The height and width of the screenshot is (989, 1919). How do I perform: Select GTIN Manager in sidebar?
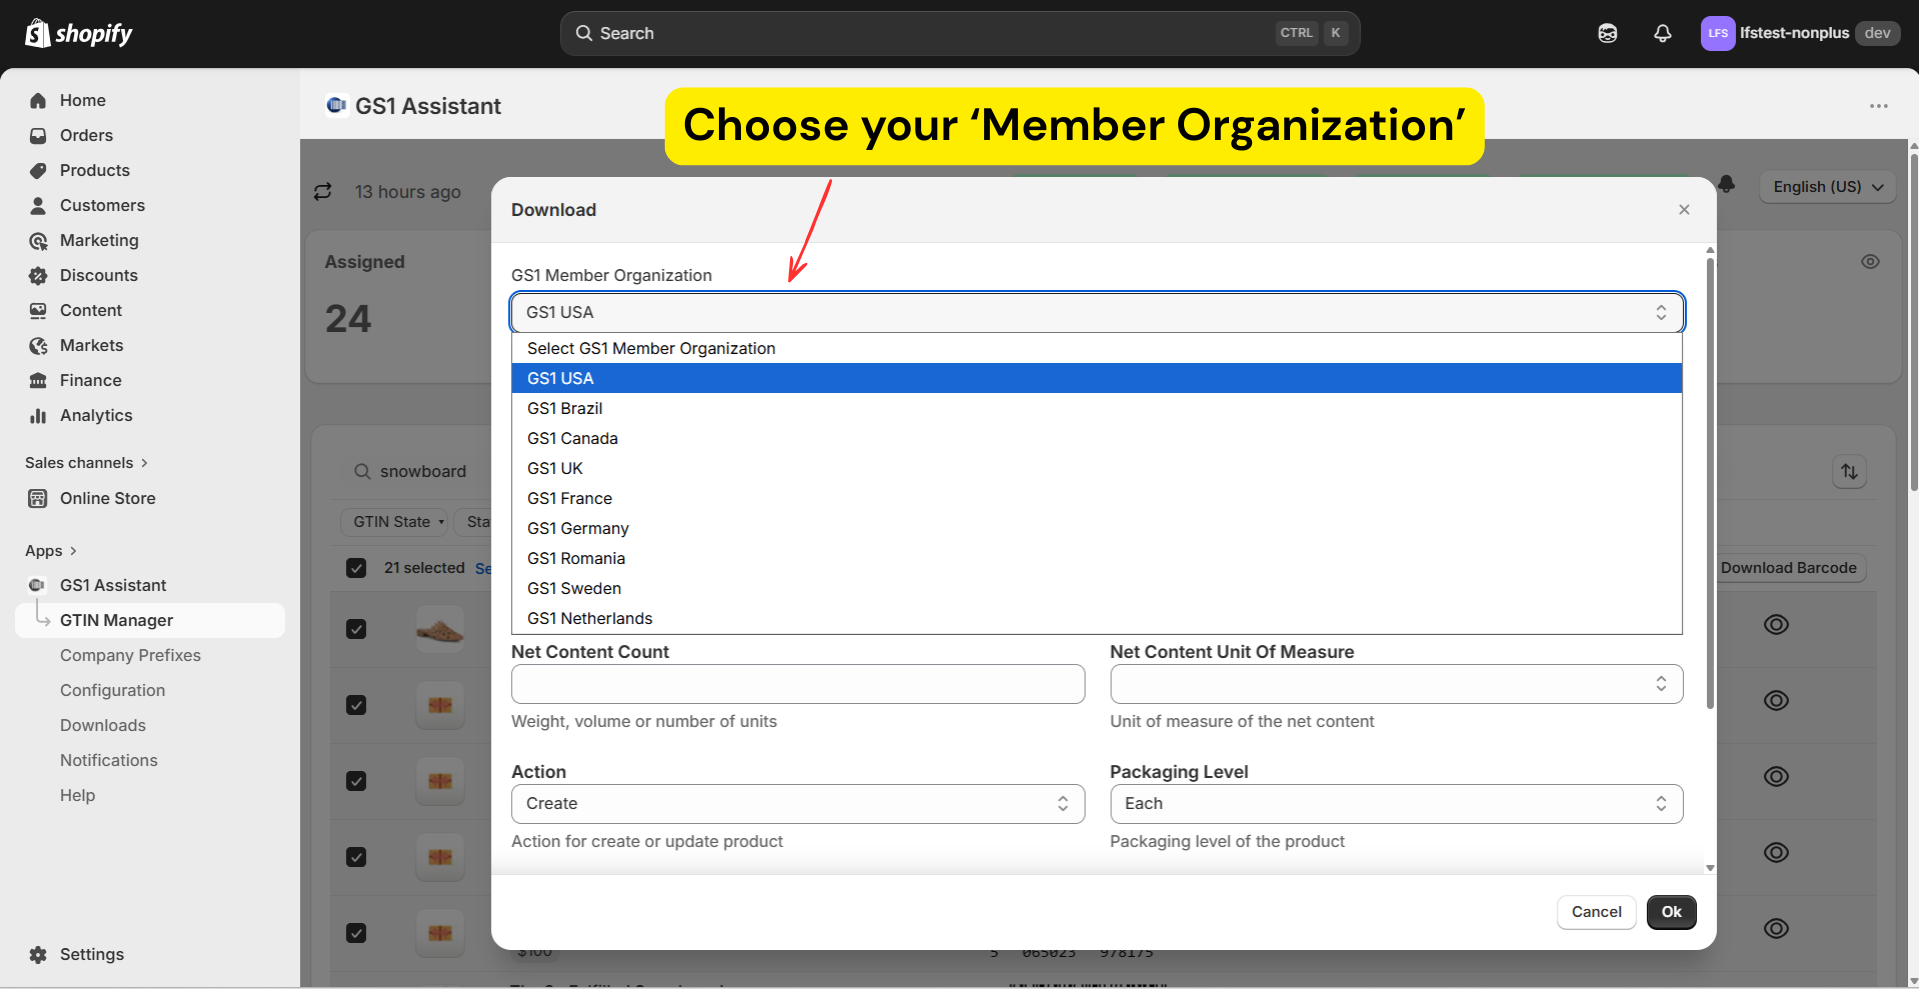[150, 620]
